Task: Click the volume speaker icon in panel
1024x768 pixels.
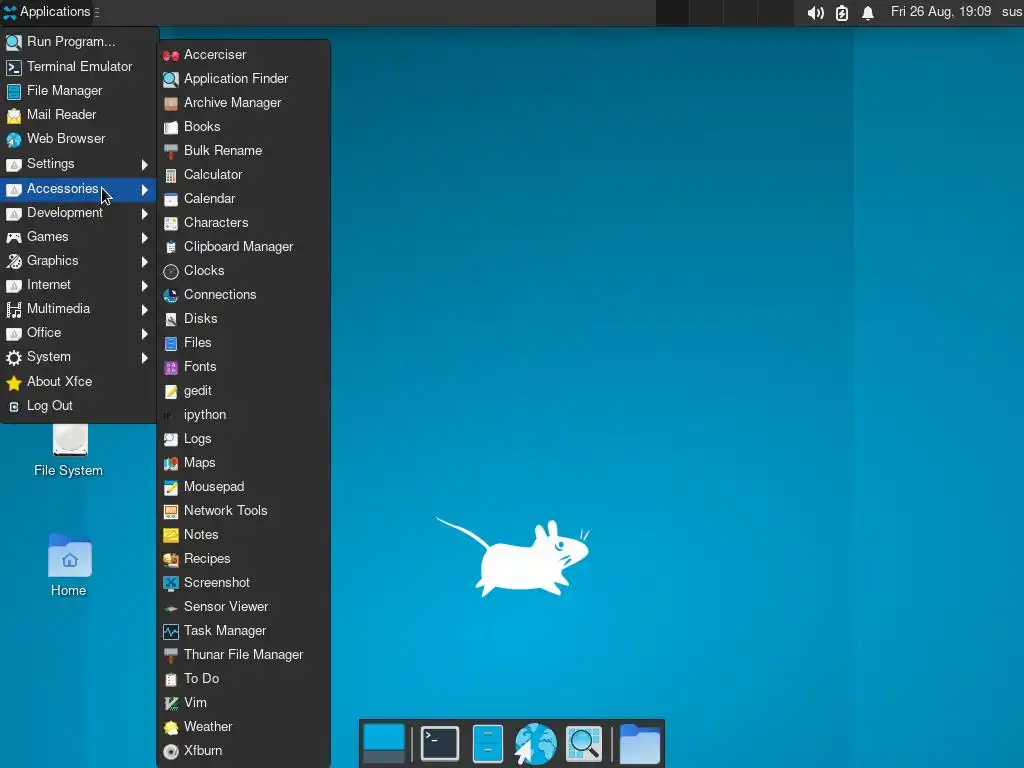Action: click(x=815, y=12)
